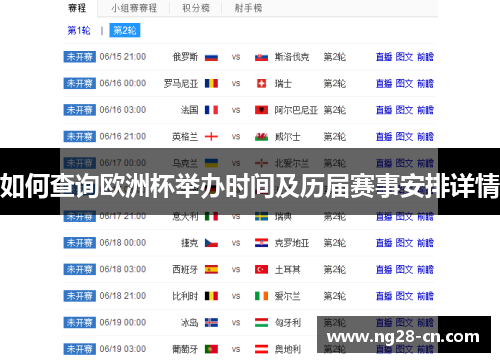Open the 小组赛赛程 tab

coord(134,8)
